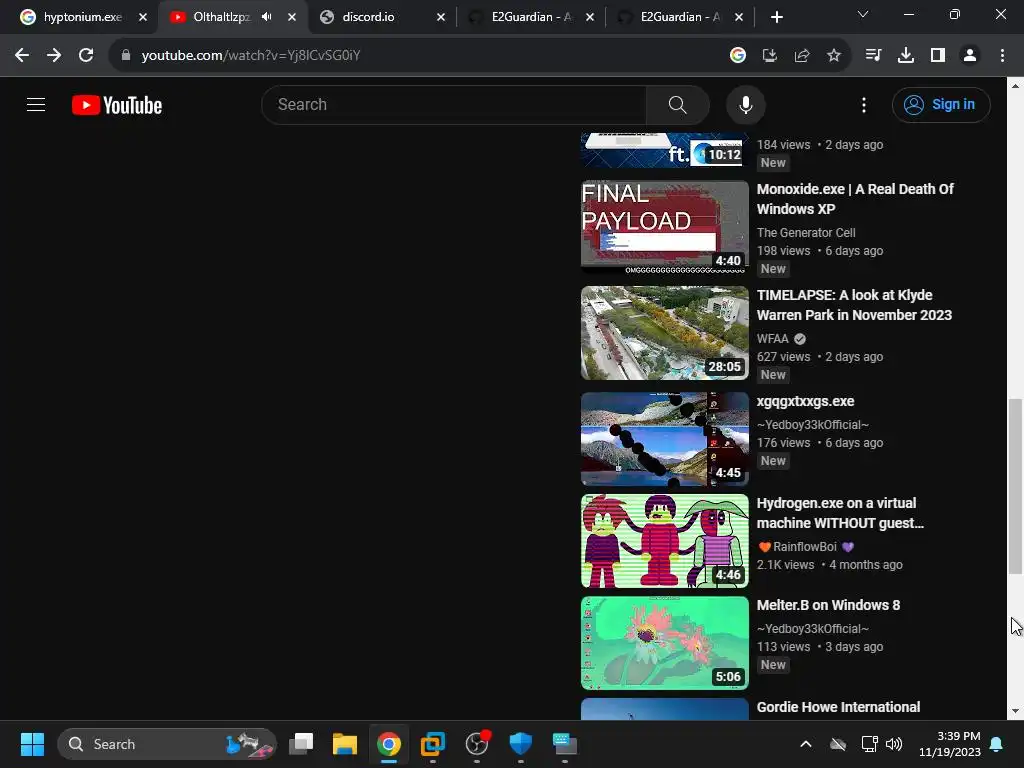
Task: Click Chrome icon in taskbar
Action: pos(389,744)
